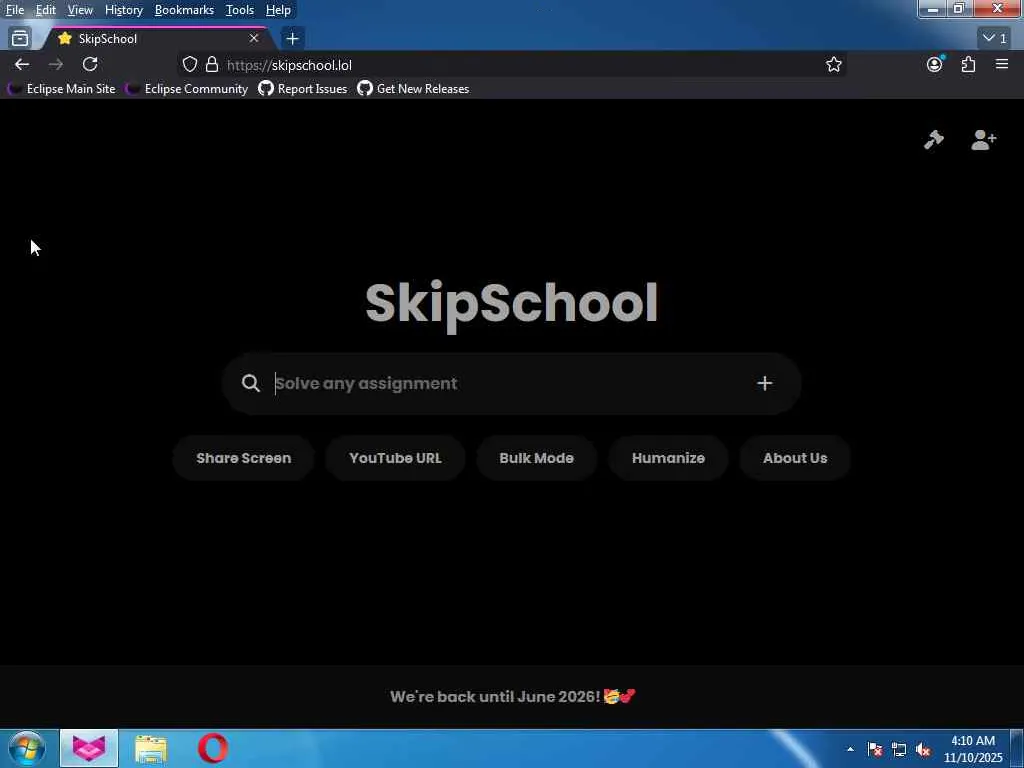Open the Bookmarks menu
The height and width of the screenshot is (768, 1024).
click(x=184, y=10)
